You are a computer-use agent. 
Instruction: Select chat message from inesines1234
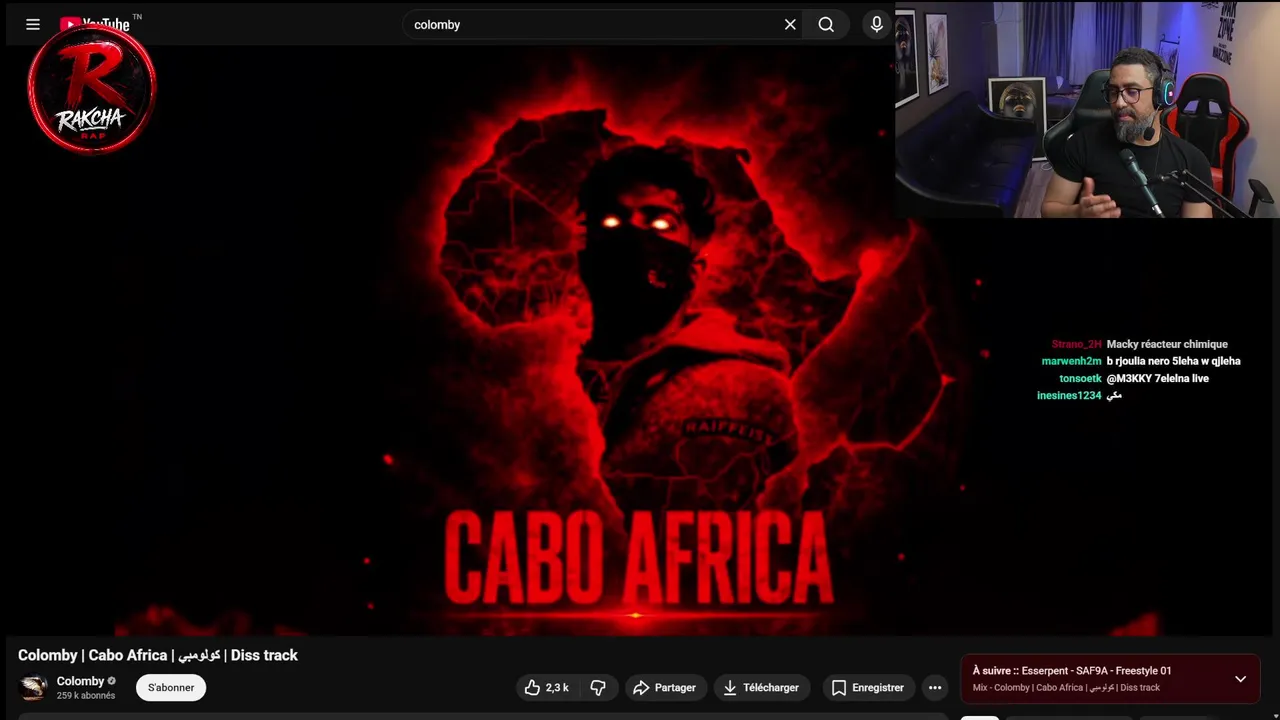1079,395
